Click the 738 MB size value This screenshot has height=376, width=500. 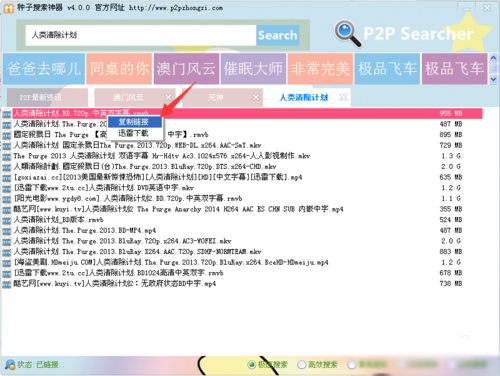[x=451, y=284]
